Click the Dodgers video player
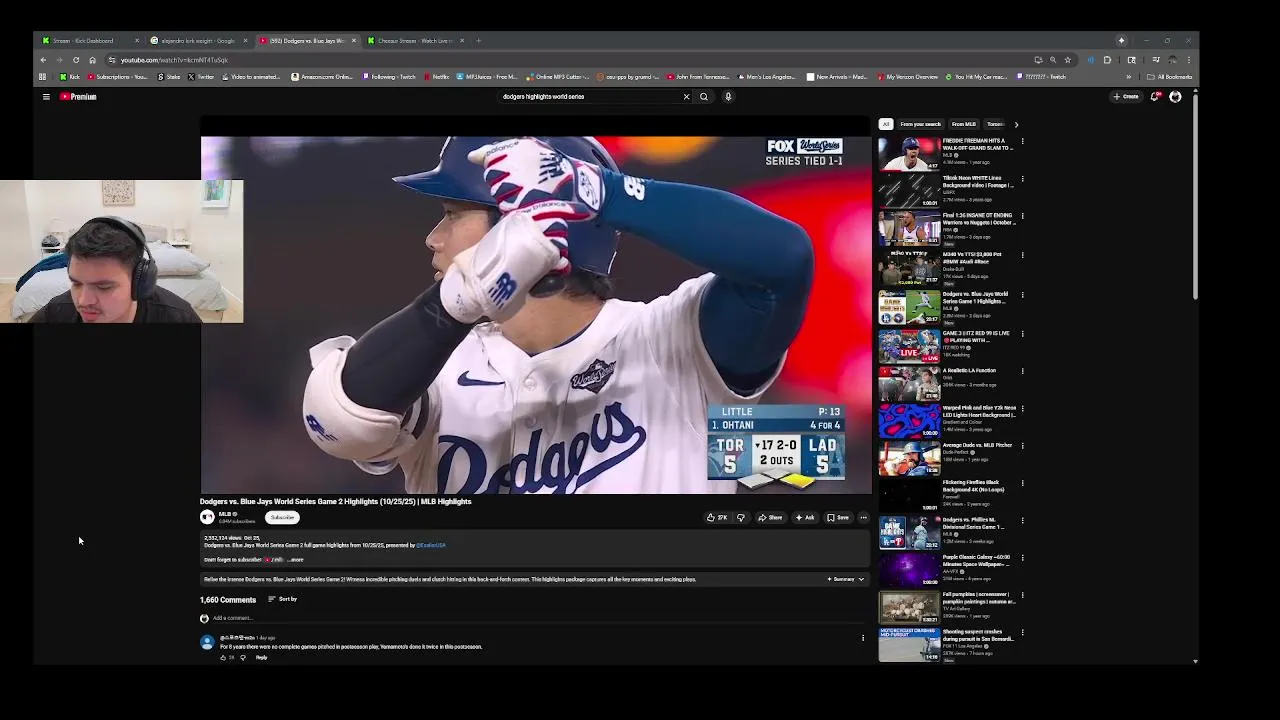This screenshot has height=720, width=1280. click(x=535, y=314)
